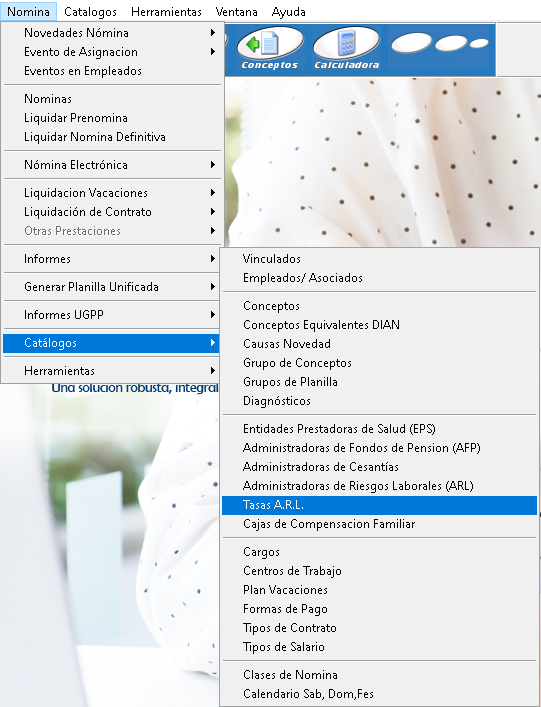Open Centros de Trabajo catalog
This screenshot has height=707, width=541.
point(379,571)
